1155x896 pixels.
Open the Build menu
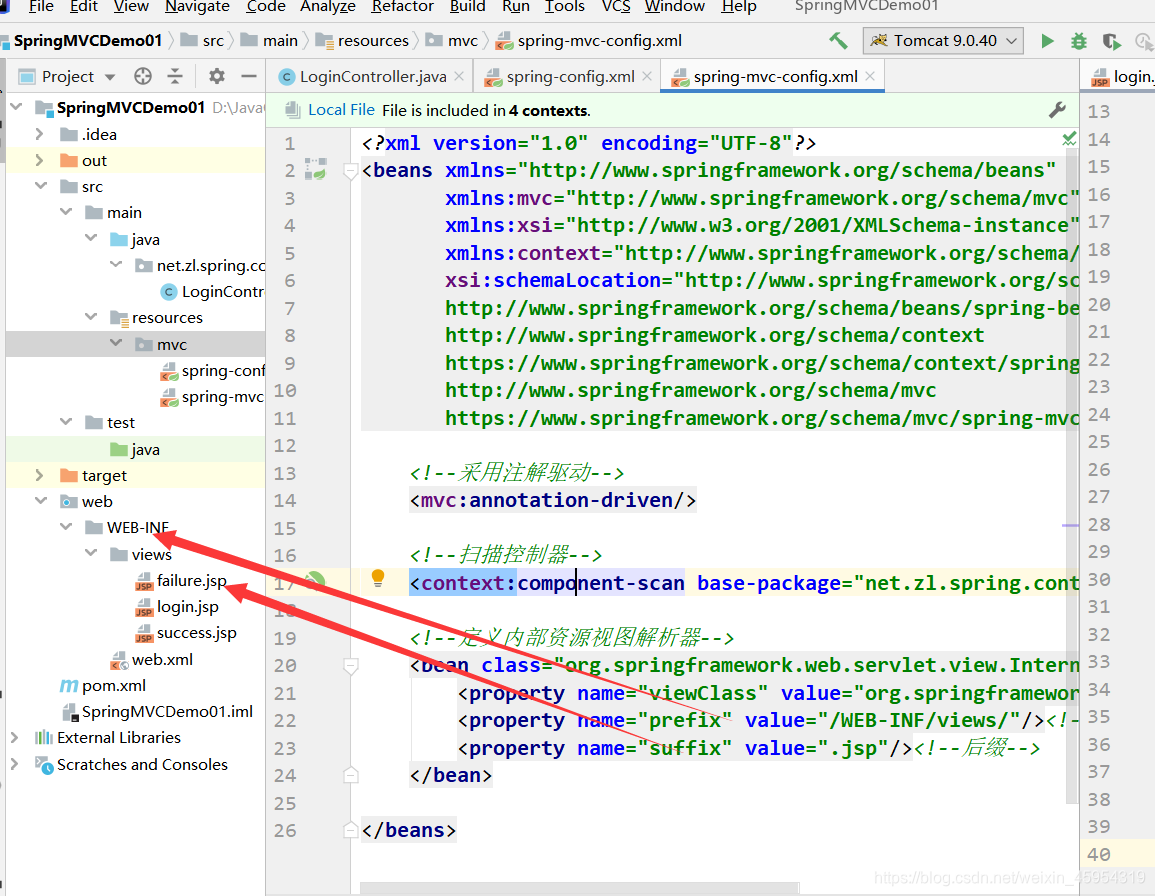tap(468, 7)
